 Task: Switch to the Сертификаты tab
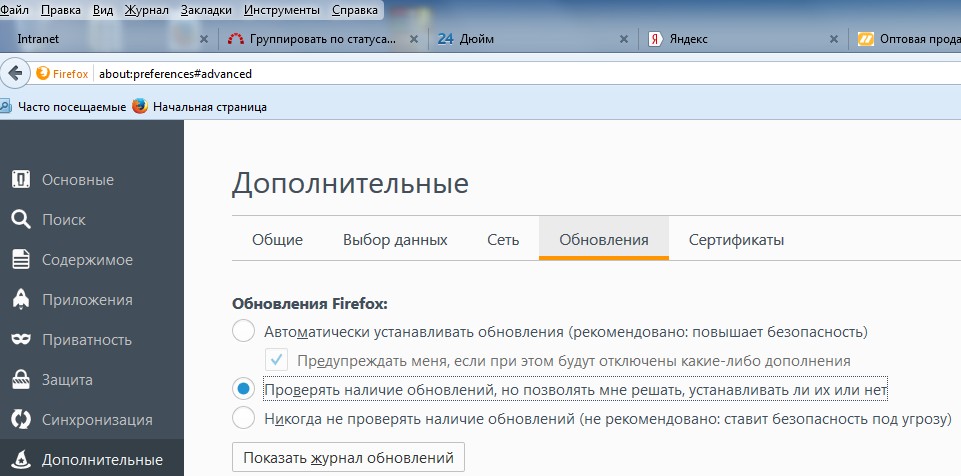(736, 240)
